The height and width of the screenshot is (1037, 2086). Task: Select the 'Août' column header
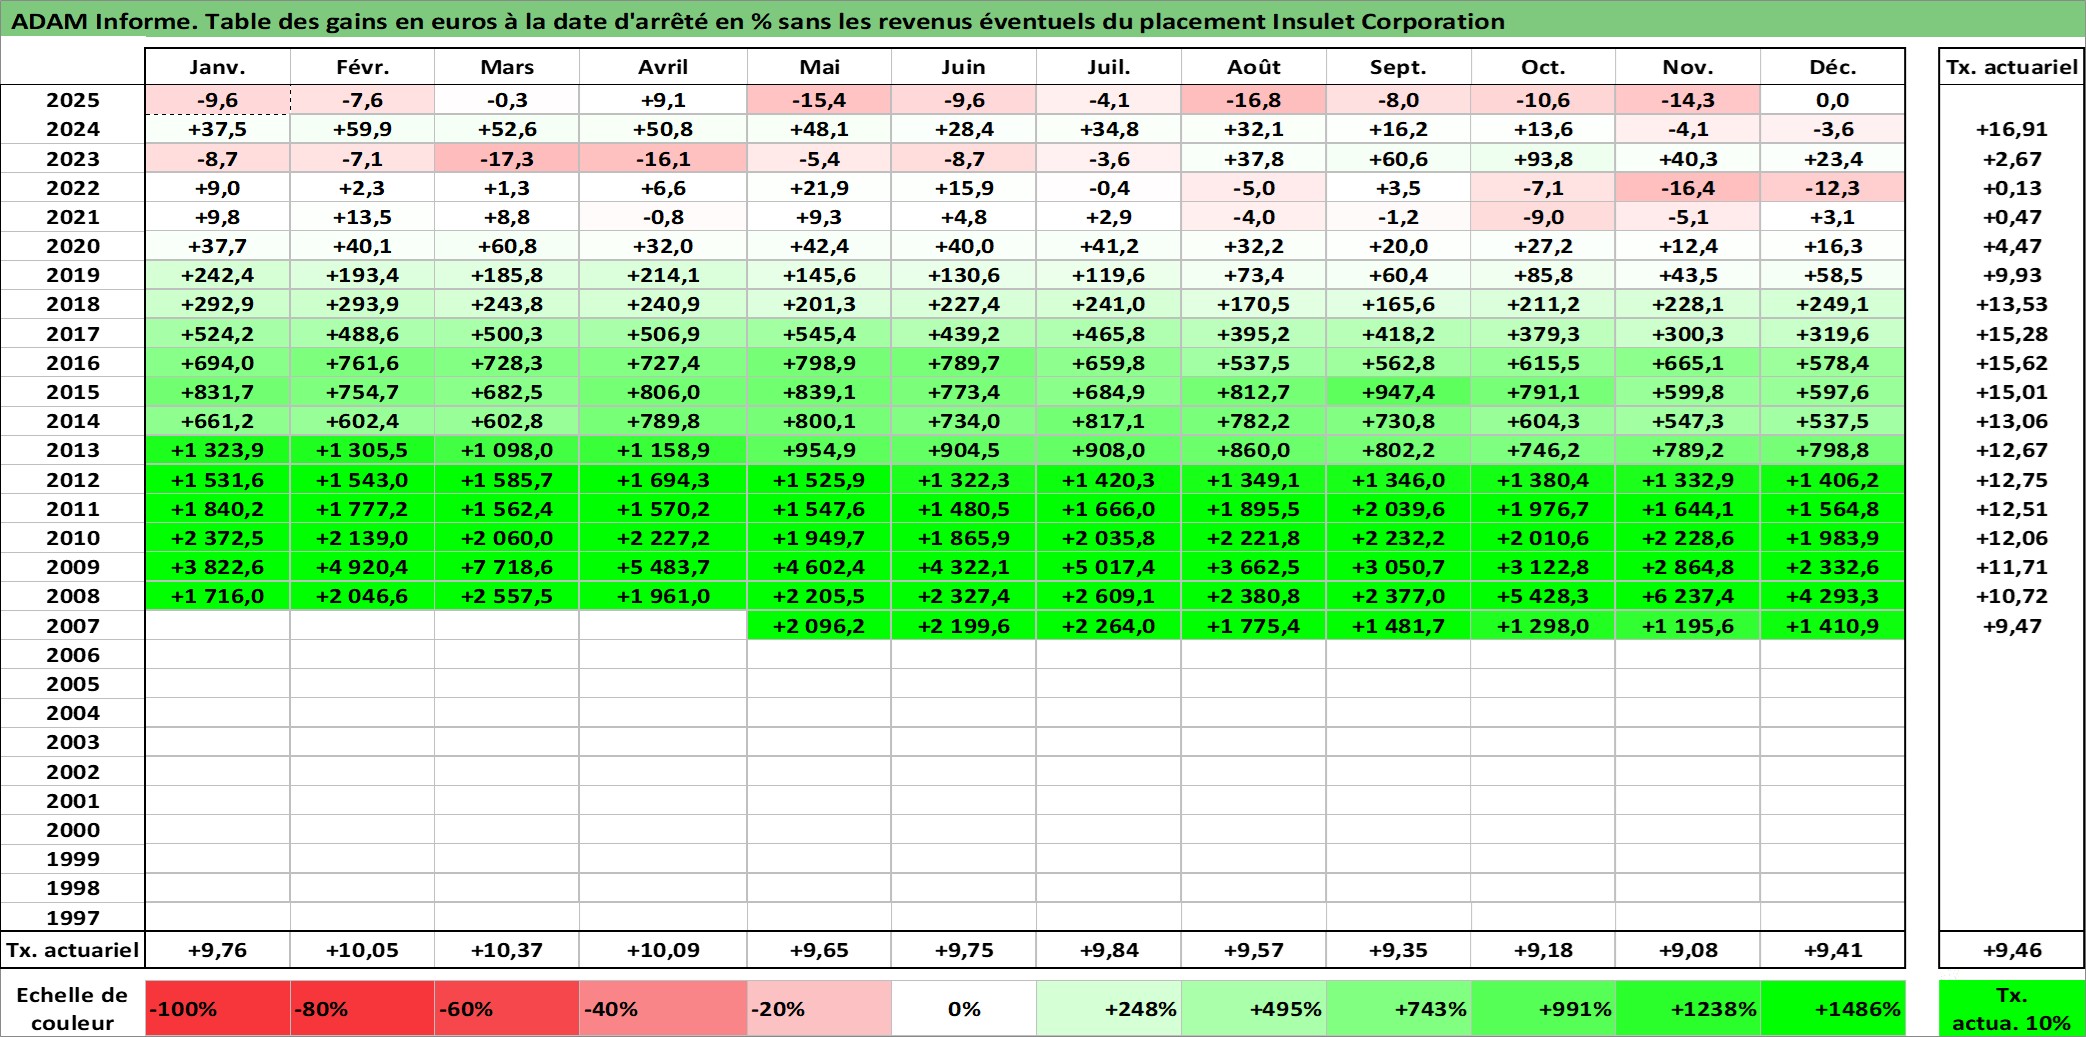pos(1254,67)
